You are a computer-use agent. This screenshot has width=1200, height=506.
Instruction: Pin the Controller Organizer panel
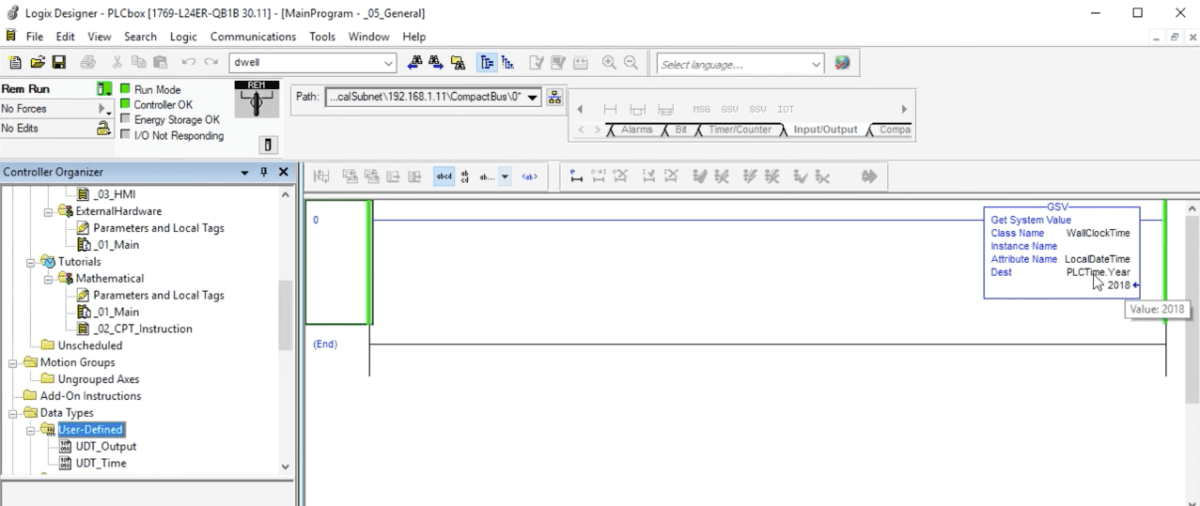click(264, 172)
